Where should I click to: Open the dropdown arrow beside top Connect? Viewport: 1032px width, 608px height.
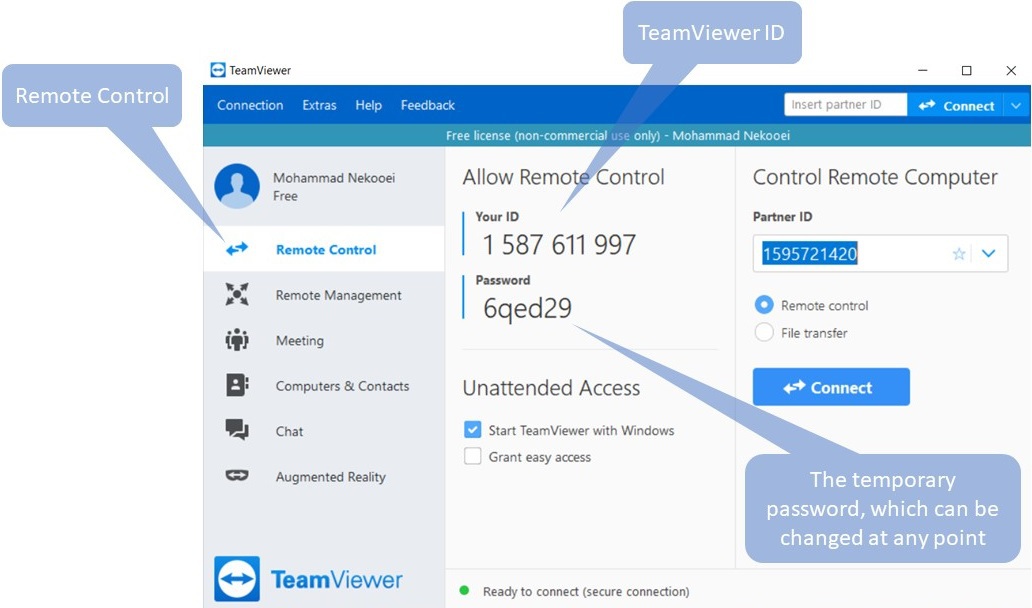[x=1016, y=105]
